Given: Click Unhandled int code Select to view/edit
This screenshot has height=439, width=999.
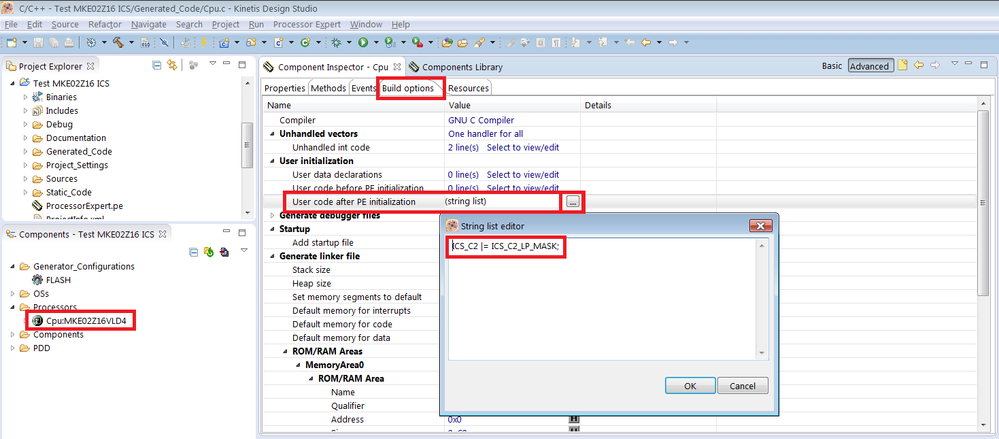Looking at the screenshot, I should (x=523, y=147).
